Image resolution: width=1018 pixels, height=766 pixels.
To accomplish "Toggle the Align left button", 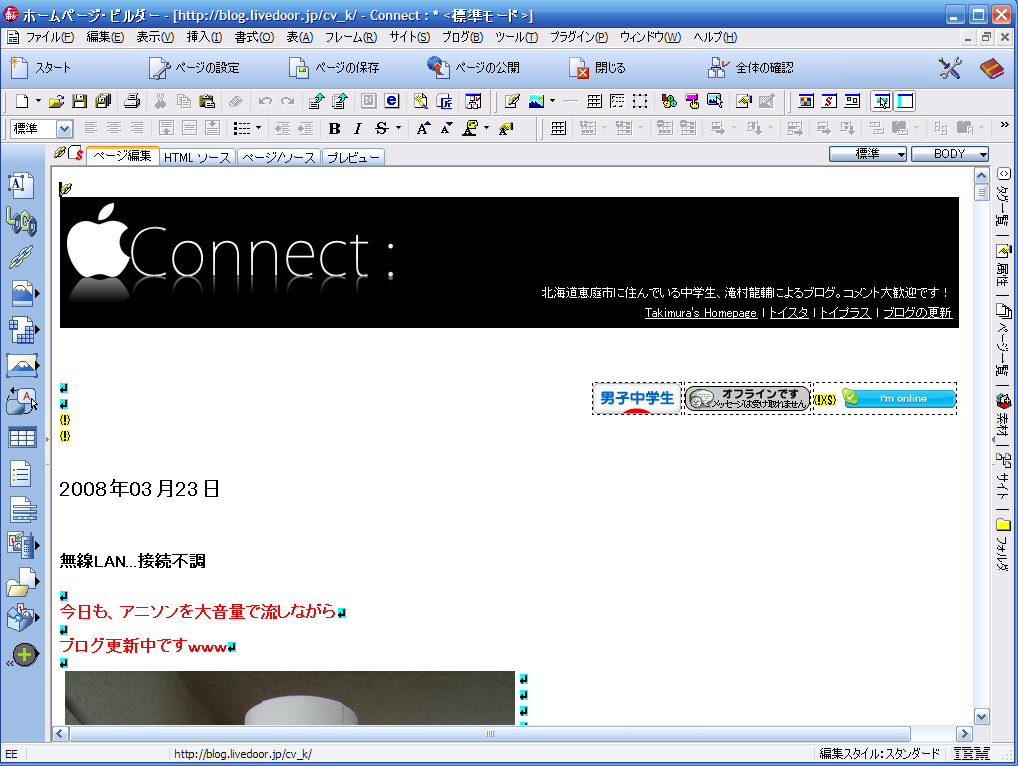I will tap(90, 129).
